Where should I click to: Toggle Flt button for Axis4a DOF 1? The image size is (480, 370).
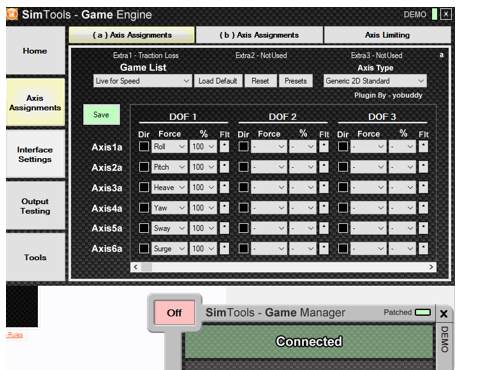(224, 208)
